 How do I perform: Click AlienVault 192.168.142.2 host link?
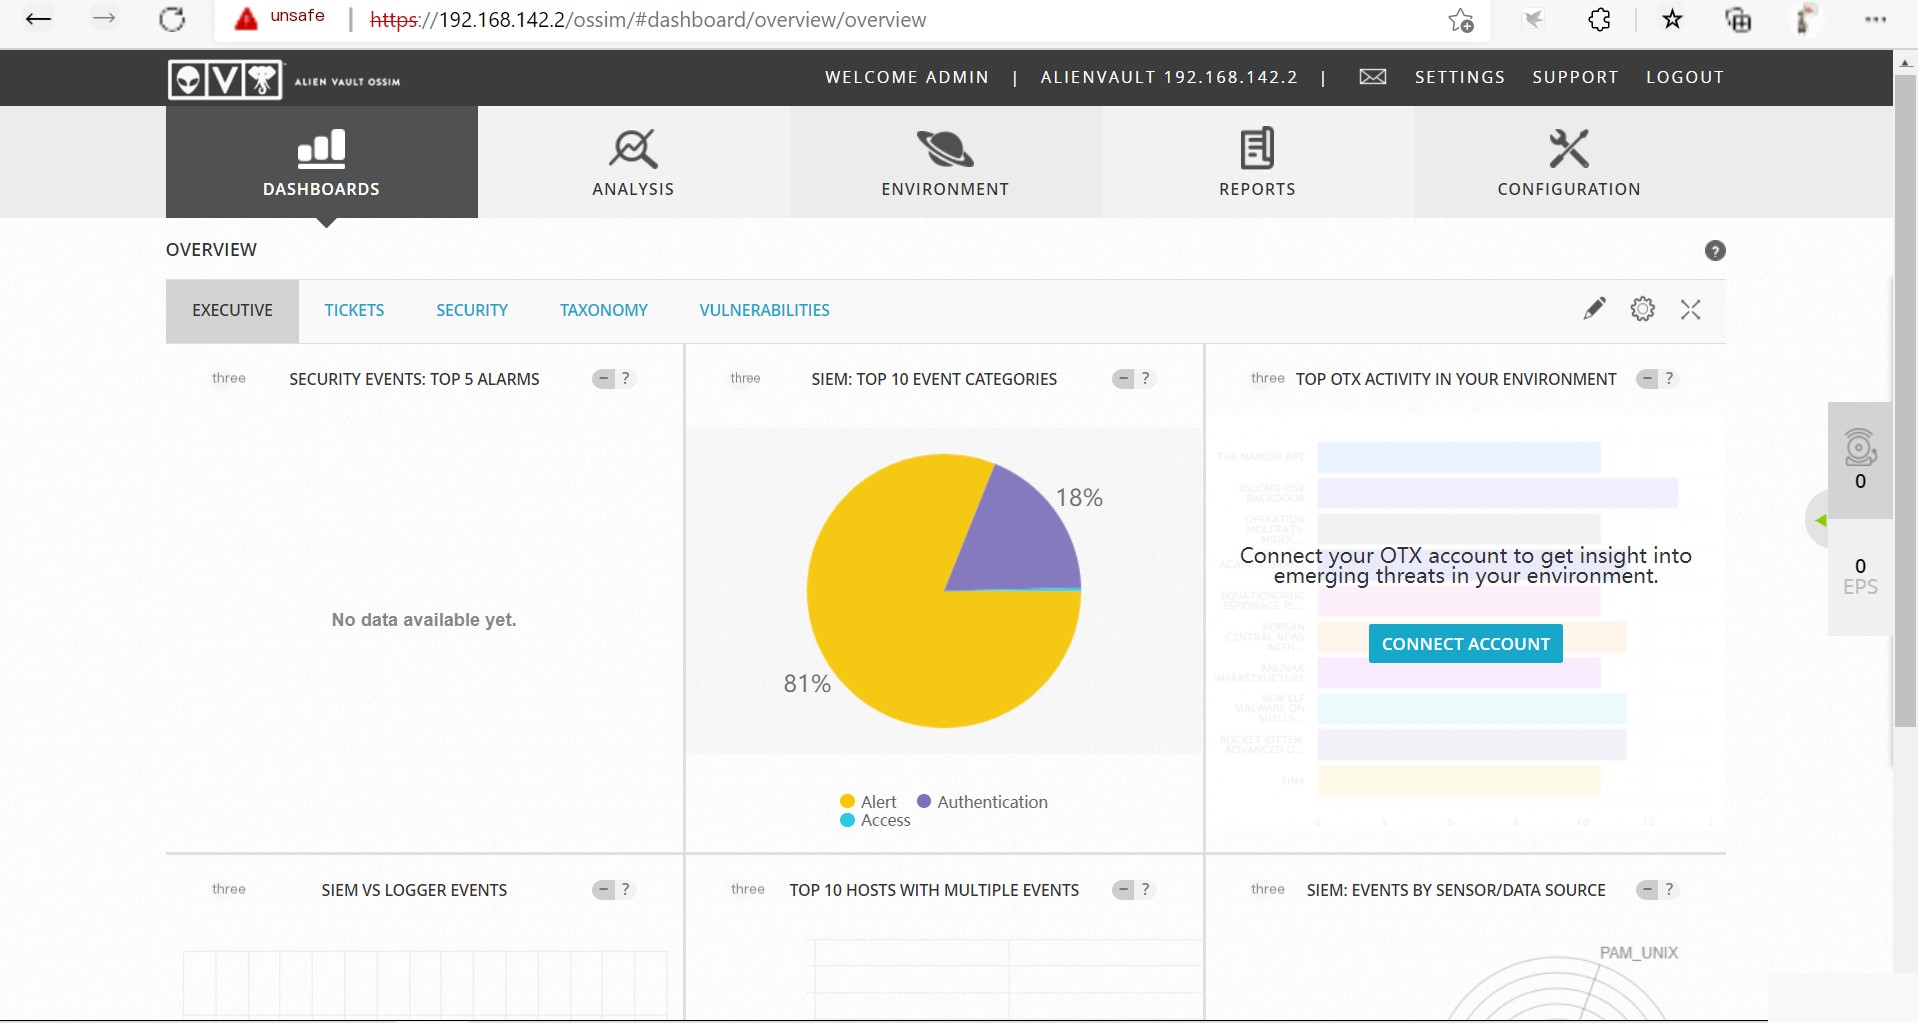tap(1169, 77)
